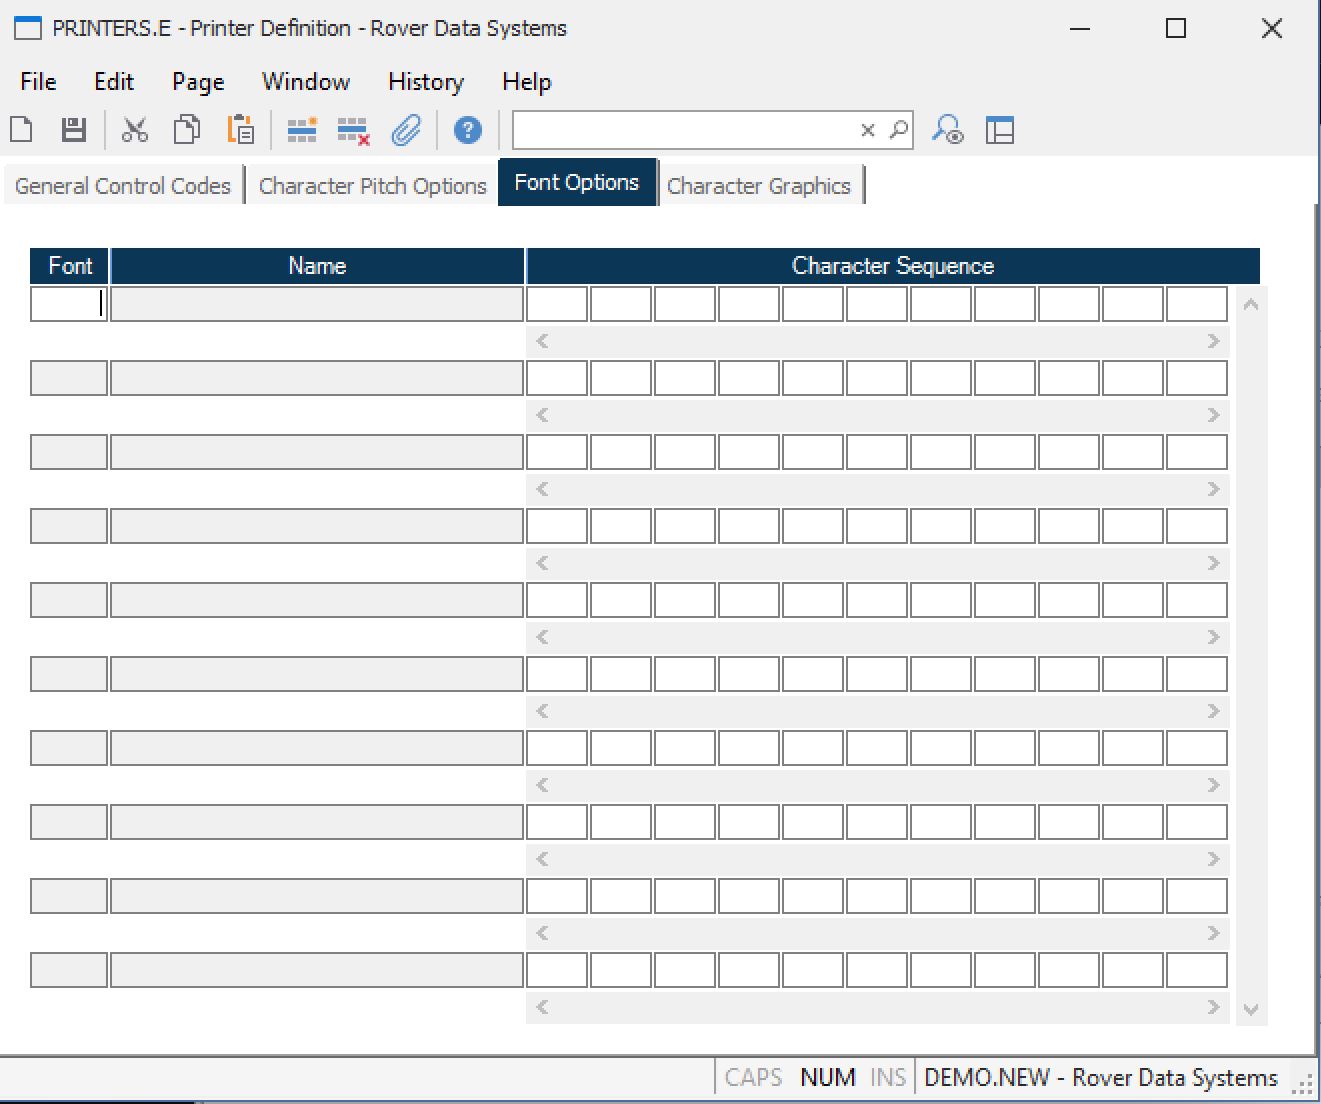Click the Delete row icon
This screenshot has height=1104, width=1321.
[353, 130]
